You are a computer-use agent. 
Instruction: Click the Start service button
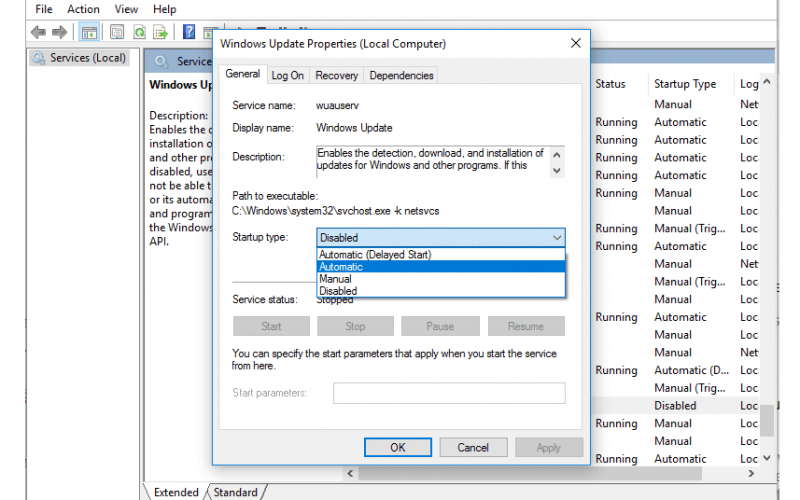(271, 326)
